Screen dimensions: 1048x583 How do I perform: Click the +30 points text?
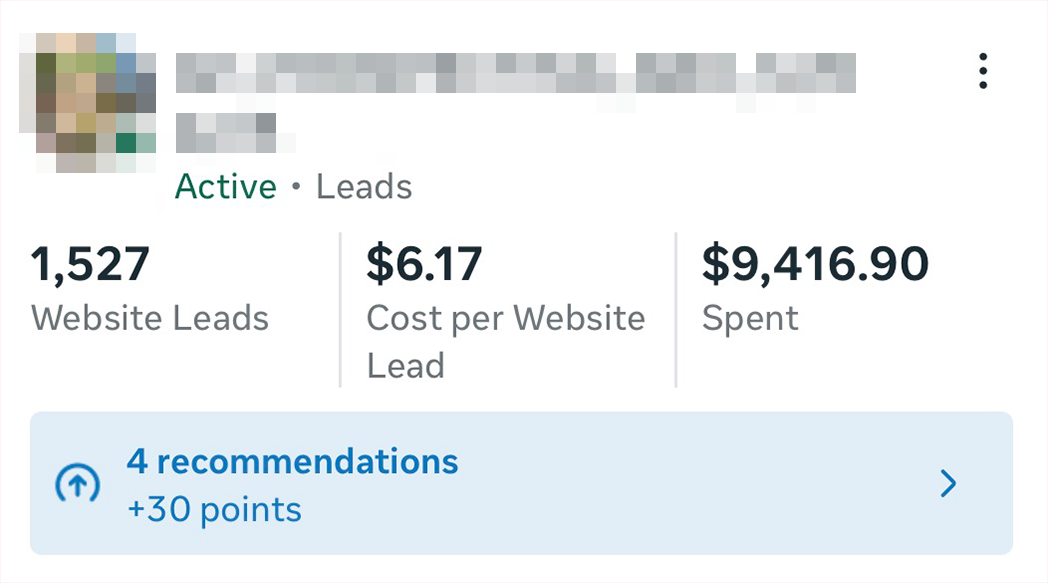click(214, 510)
